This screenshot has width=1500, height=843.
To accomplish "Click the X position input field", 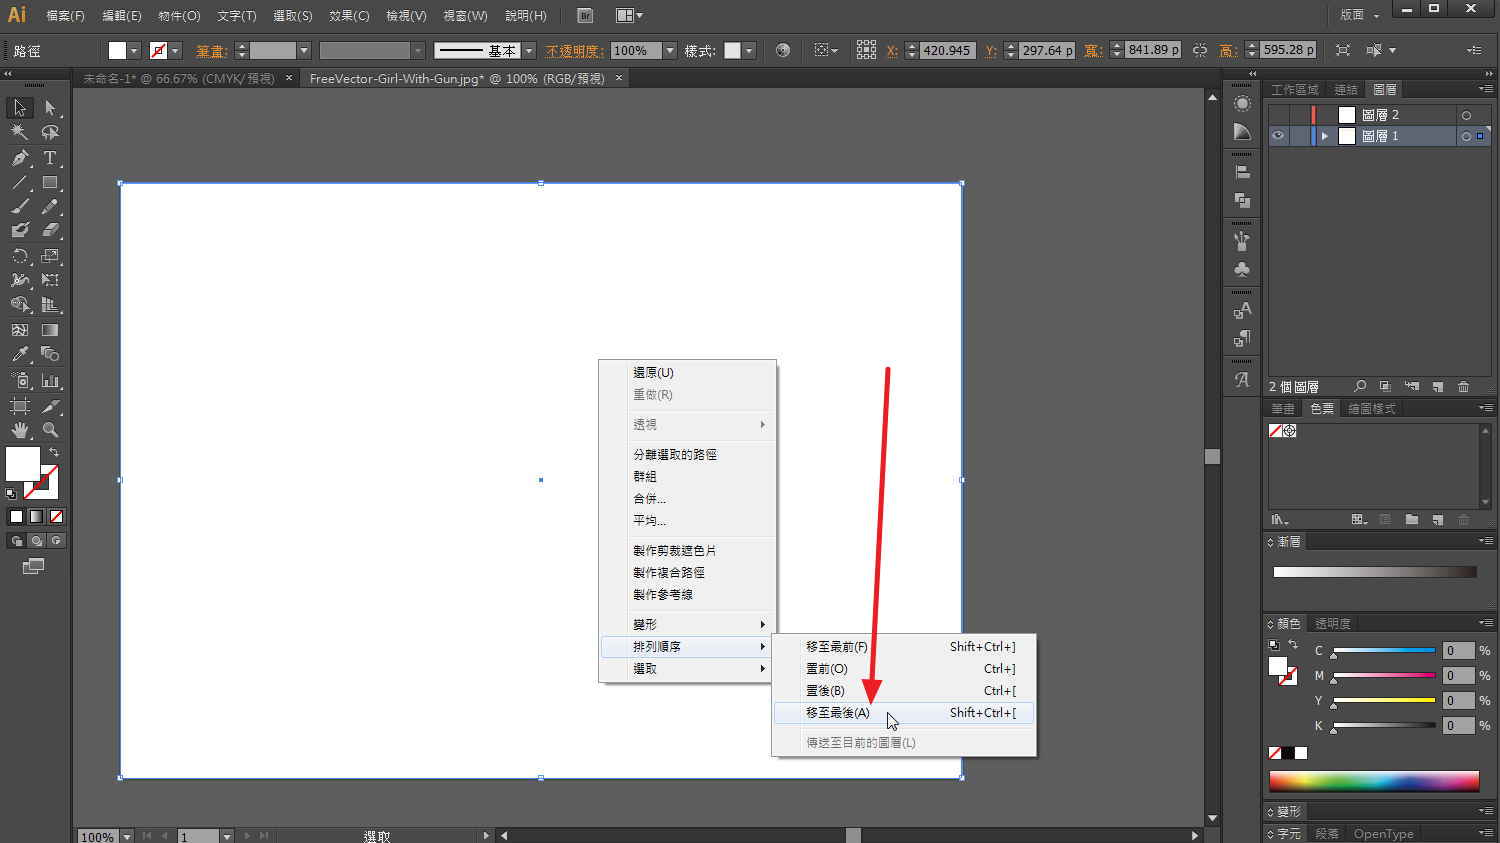I will [x=946, y=50].
